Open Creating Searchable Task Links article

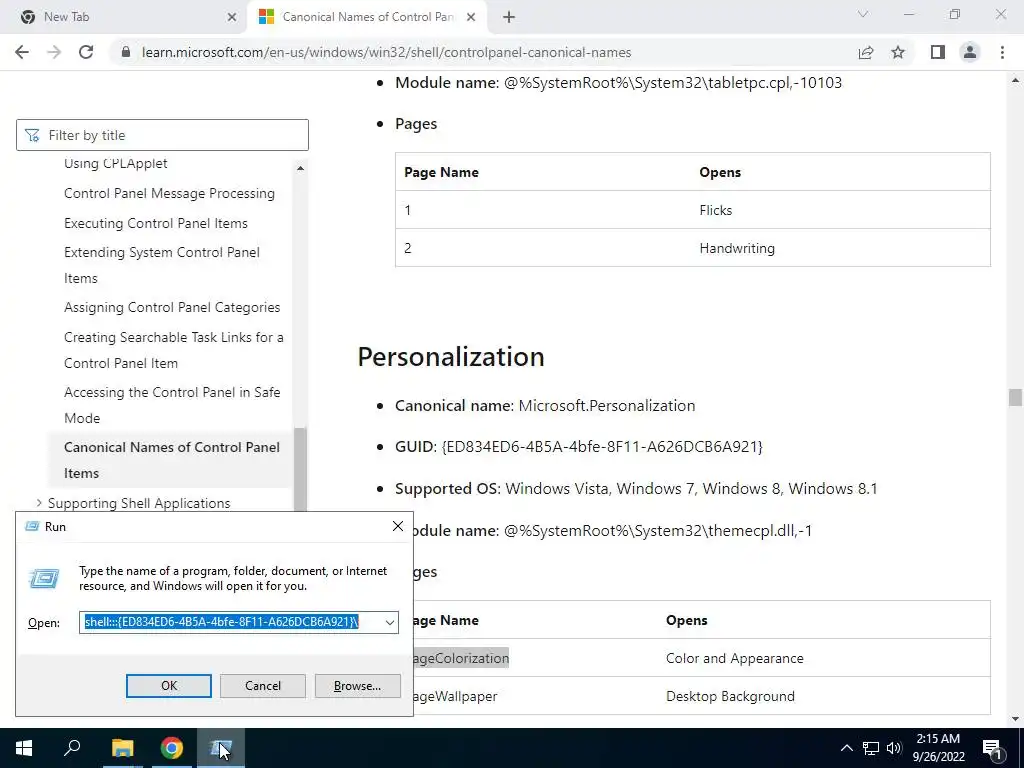coord(174,350)
